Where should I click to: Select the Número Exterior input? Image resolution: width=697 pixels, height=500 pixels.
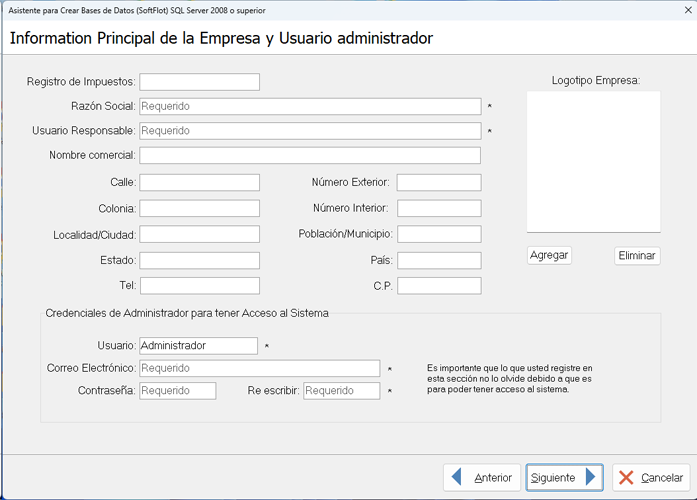tap(438, 183)
